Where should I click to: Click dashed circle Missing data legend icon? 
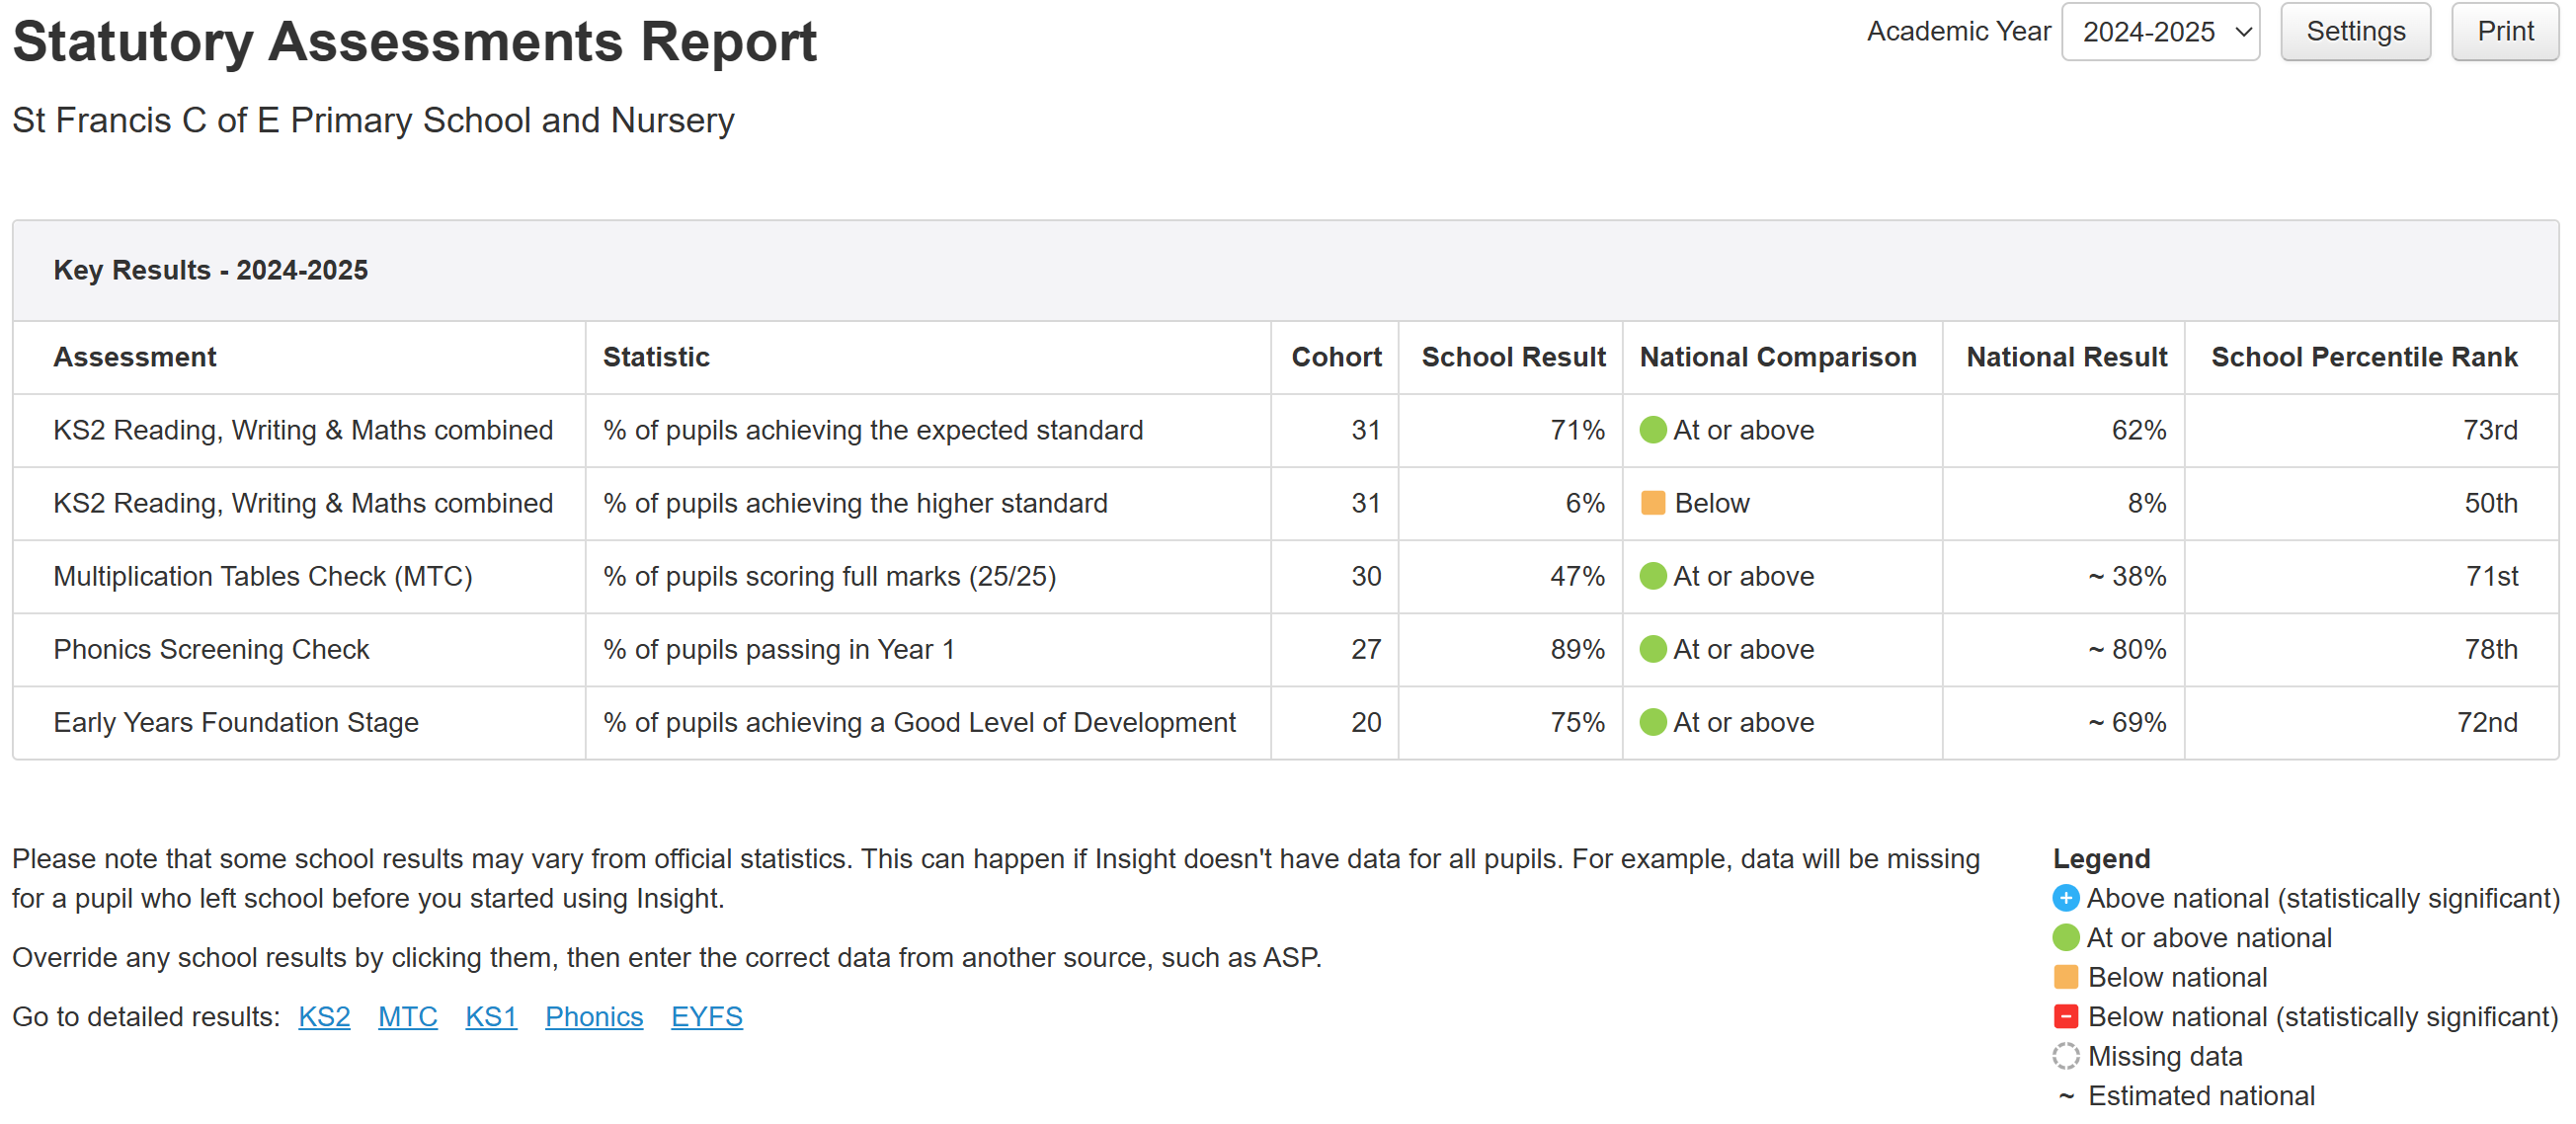tap(2065, 1056)
